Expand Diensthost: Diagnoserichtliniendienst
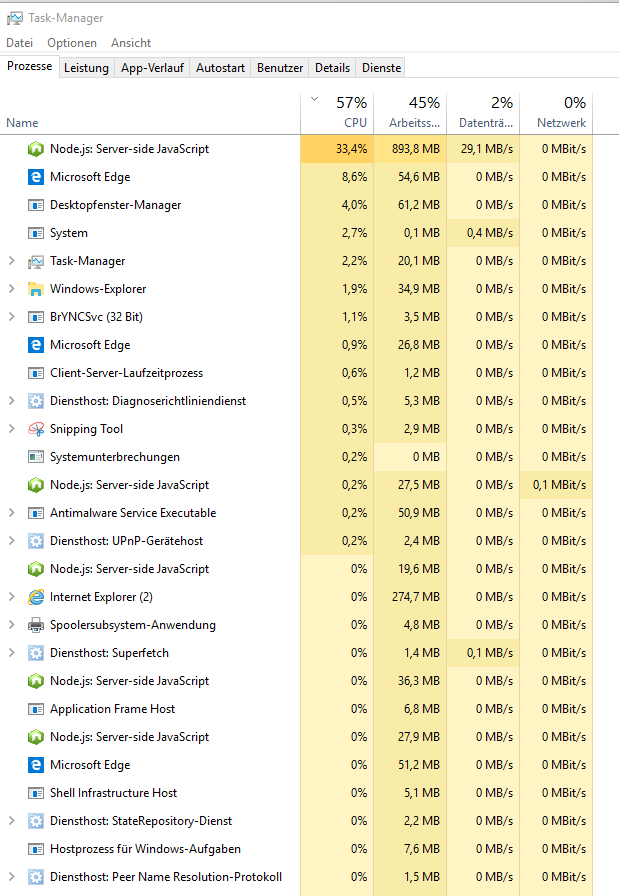 (x=11, y=401)
